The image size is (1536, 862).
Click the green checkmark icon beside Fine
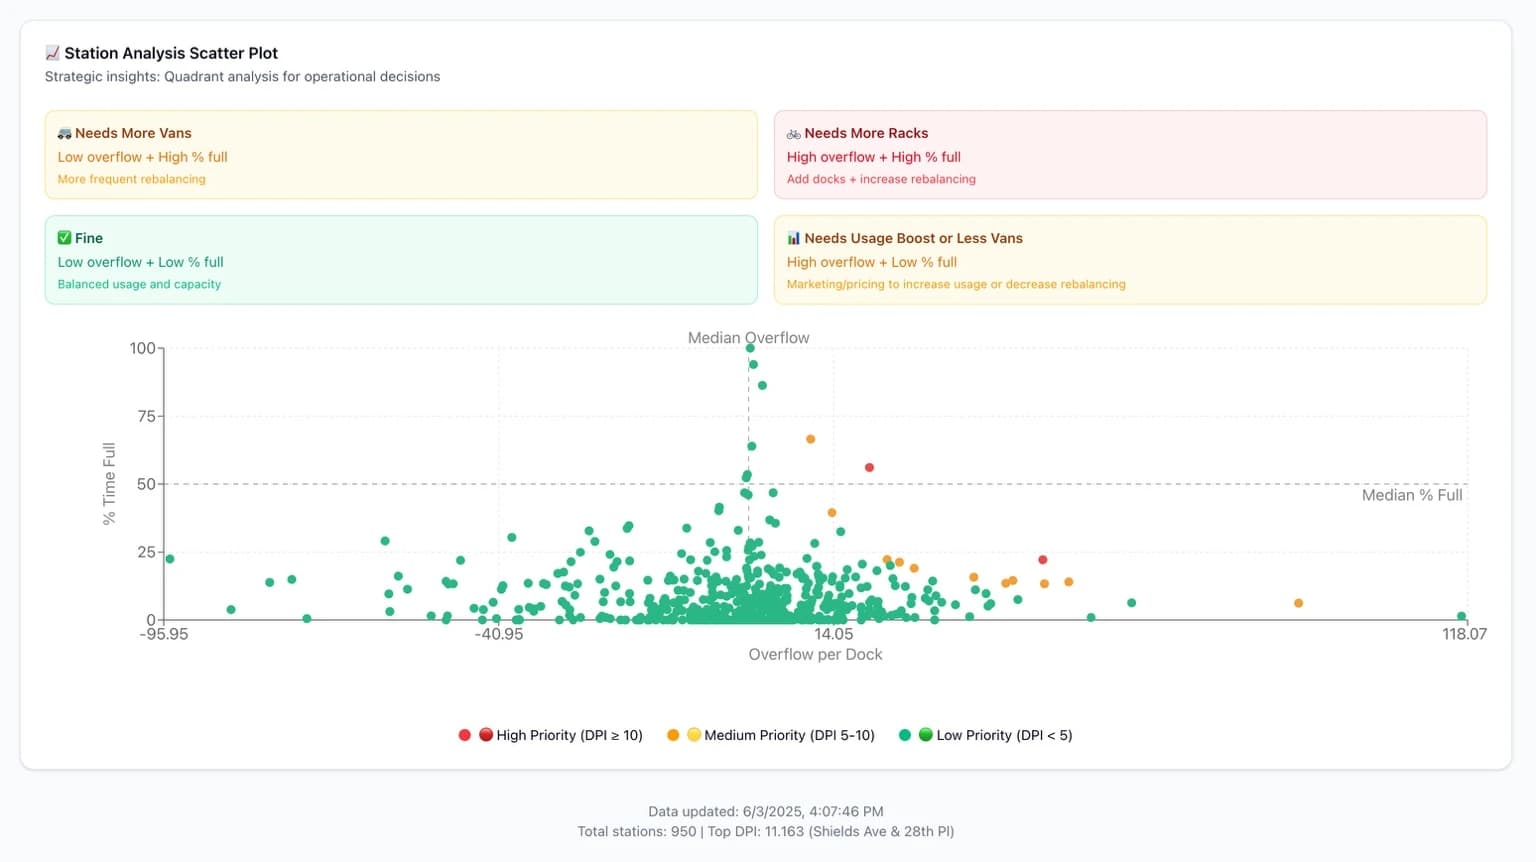click(x=64, y=238)
